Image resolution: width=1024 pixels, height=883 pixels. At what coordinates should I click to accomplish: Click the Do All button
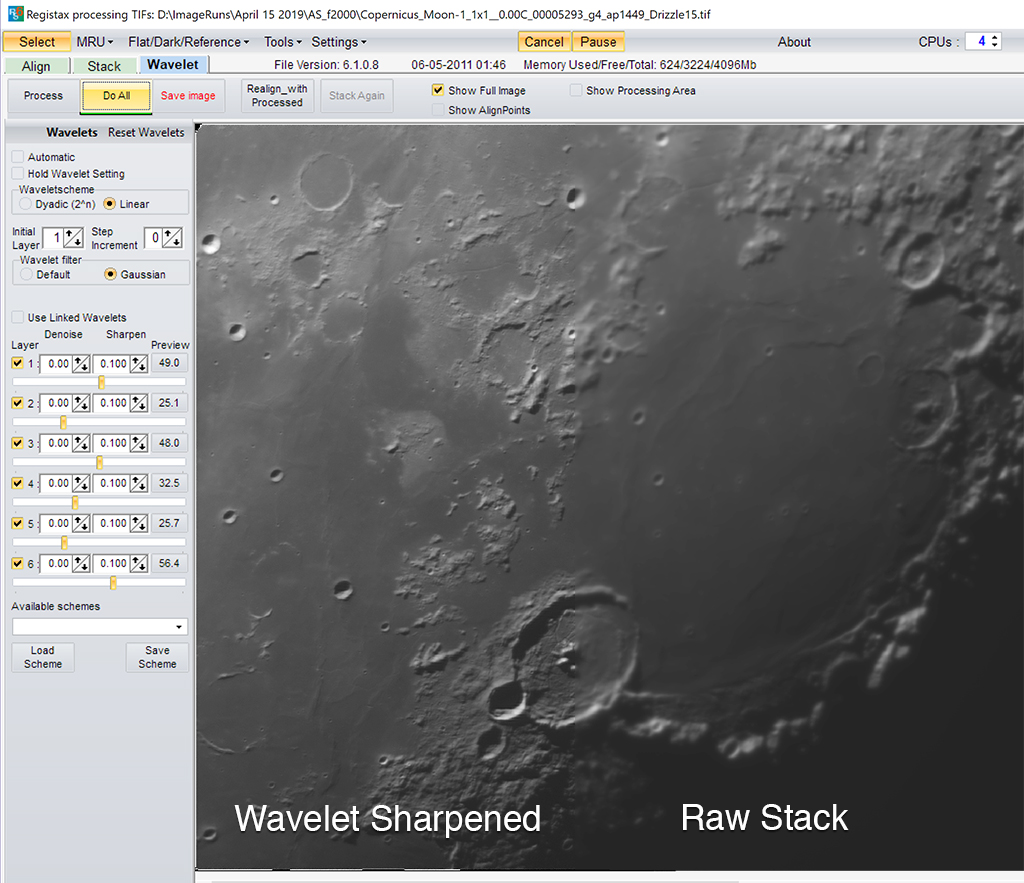pyautogui.click(x=115, y=96)
